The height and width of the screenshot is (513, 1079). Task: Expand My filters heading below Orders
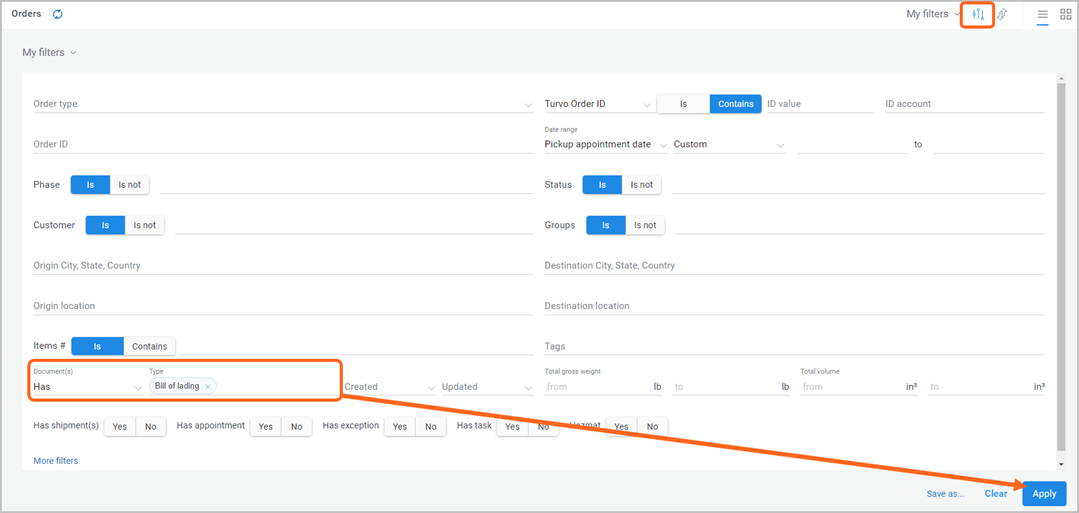[x=49, y=52]
